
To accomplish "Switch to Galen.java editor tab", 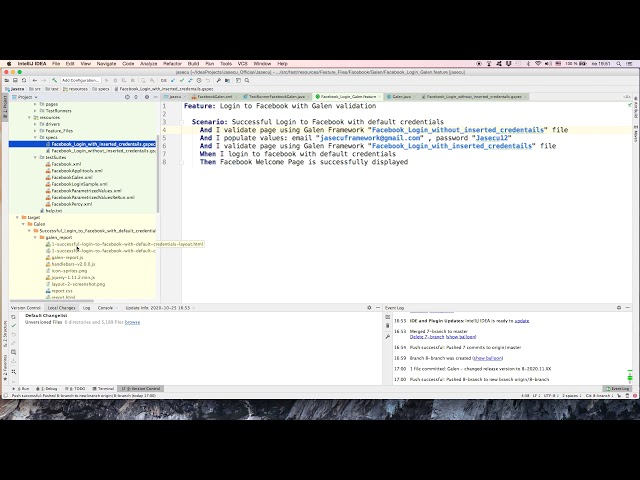I will [x=401, y=97].
